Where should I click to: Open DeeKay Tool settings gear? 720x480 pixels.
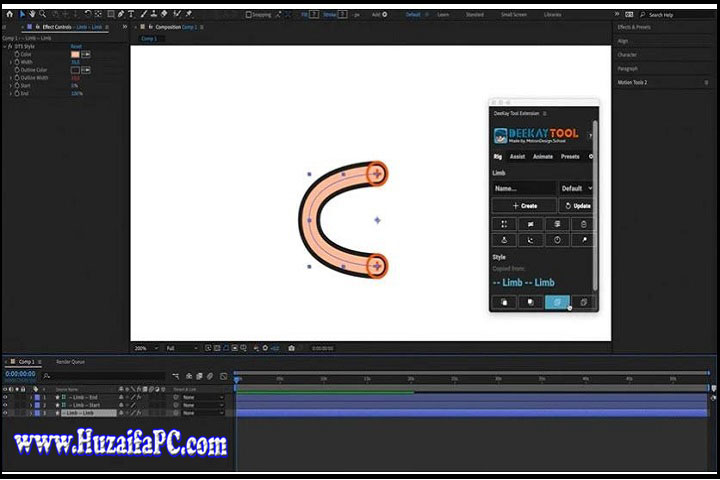tap(591, 157)
